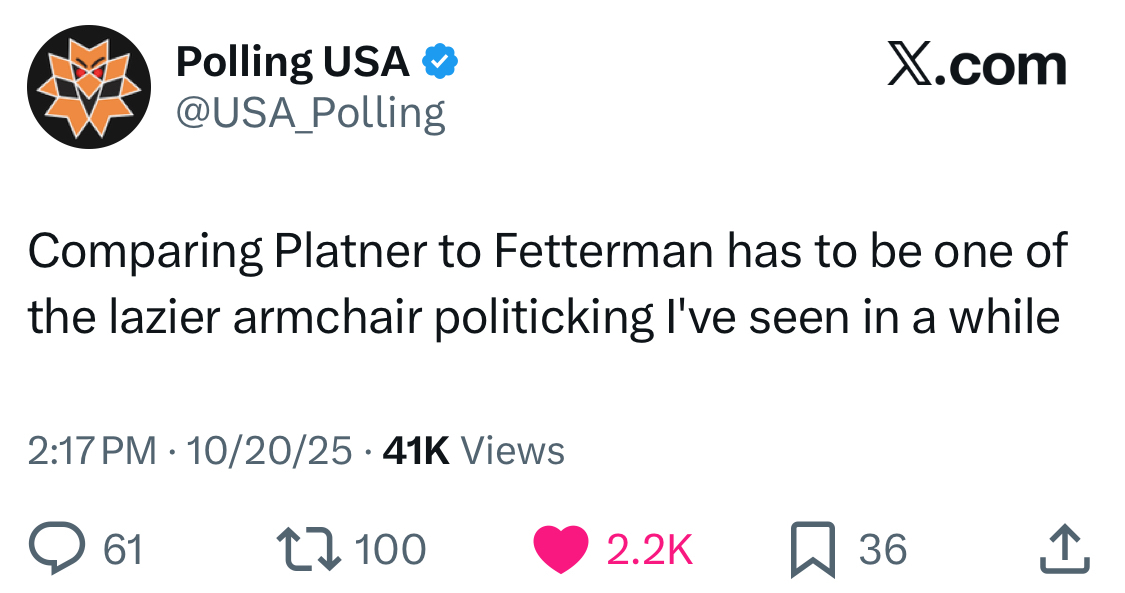
Task: Repost this tweet using the arrows icon
Action: tap(311, 549)
